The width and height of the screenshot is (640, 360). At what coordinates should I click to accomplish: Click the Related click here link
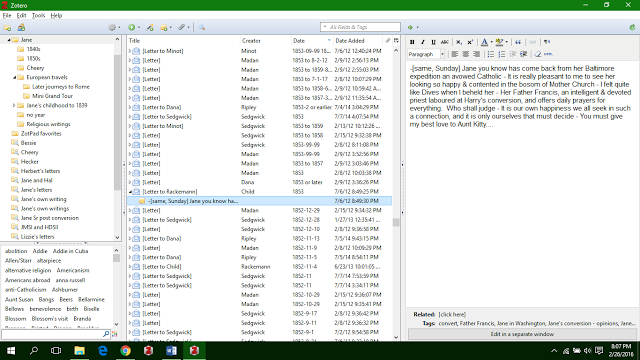[x=452, y=315]
